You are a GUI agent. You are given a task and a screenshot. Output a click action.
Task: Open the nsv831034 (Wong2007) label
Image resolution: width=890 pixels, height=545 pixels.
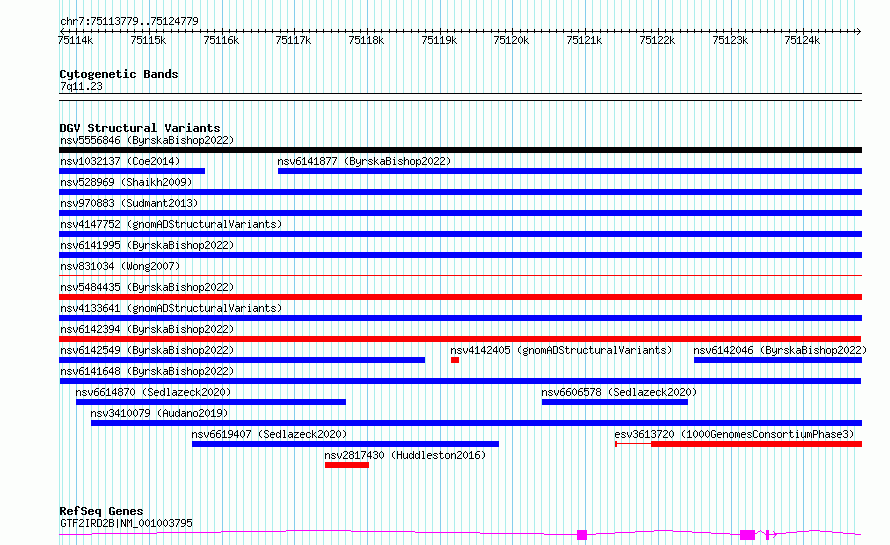click(x=120, y=266)
